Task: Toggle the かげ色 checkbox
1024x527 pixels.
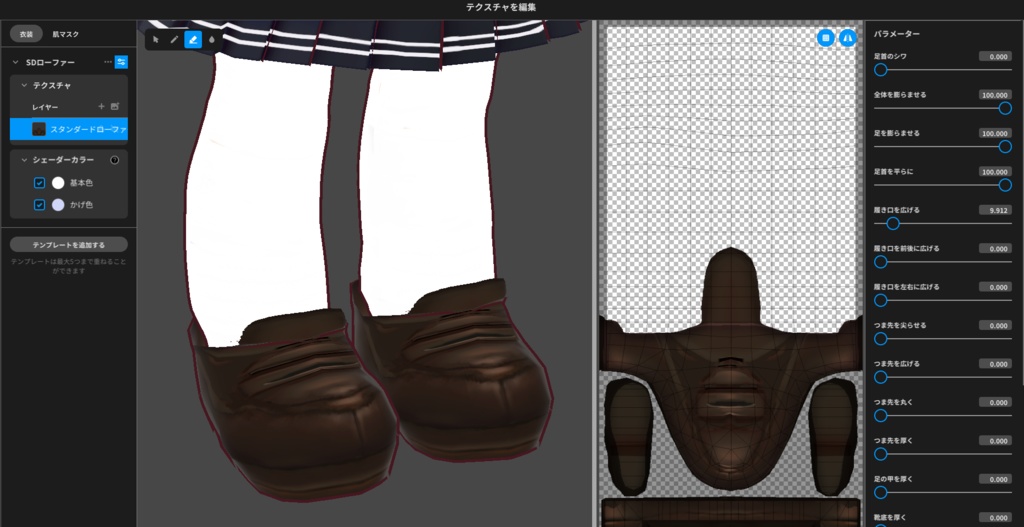Action: coord(39,205)
